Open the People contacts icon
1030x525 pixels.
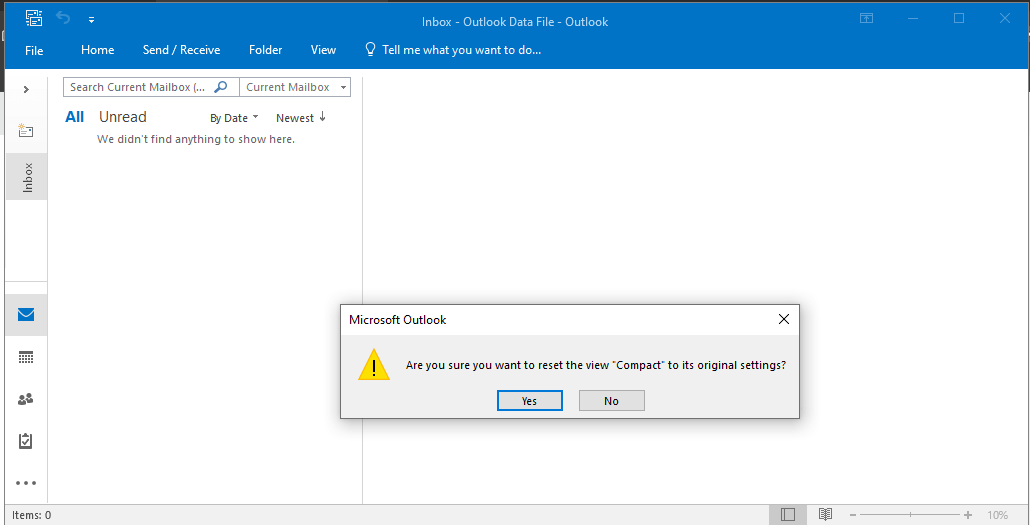click(26, 399)
